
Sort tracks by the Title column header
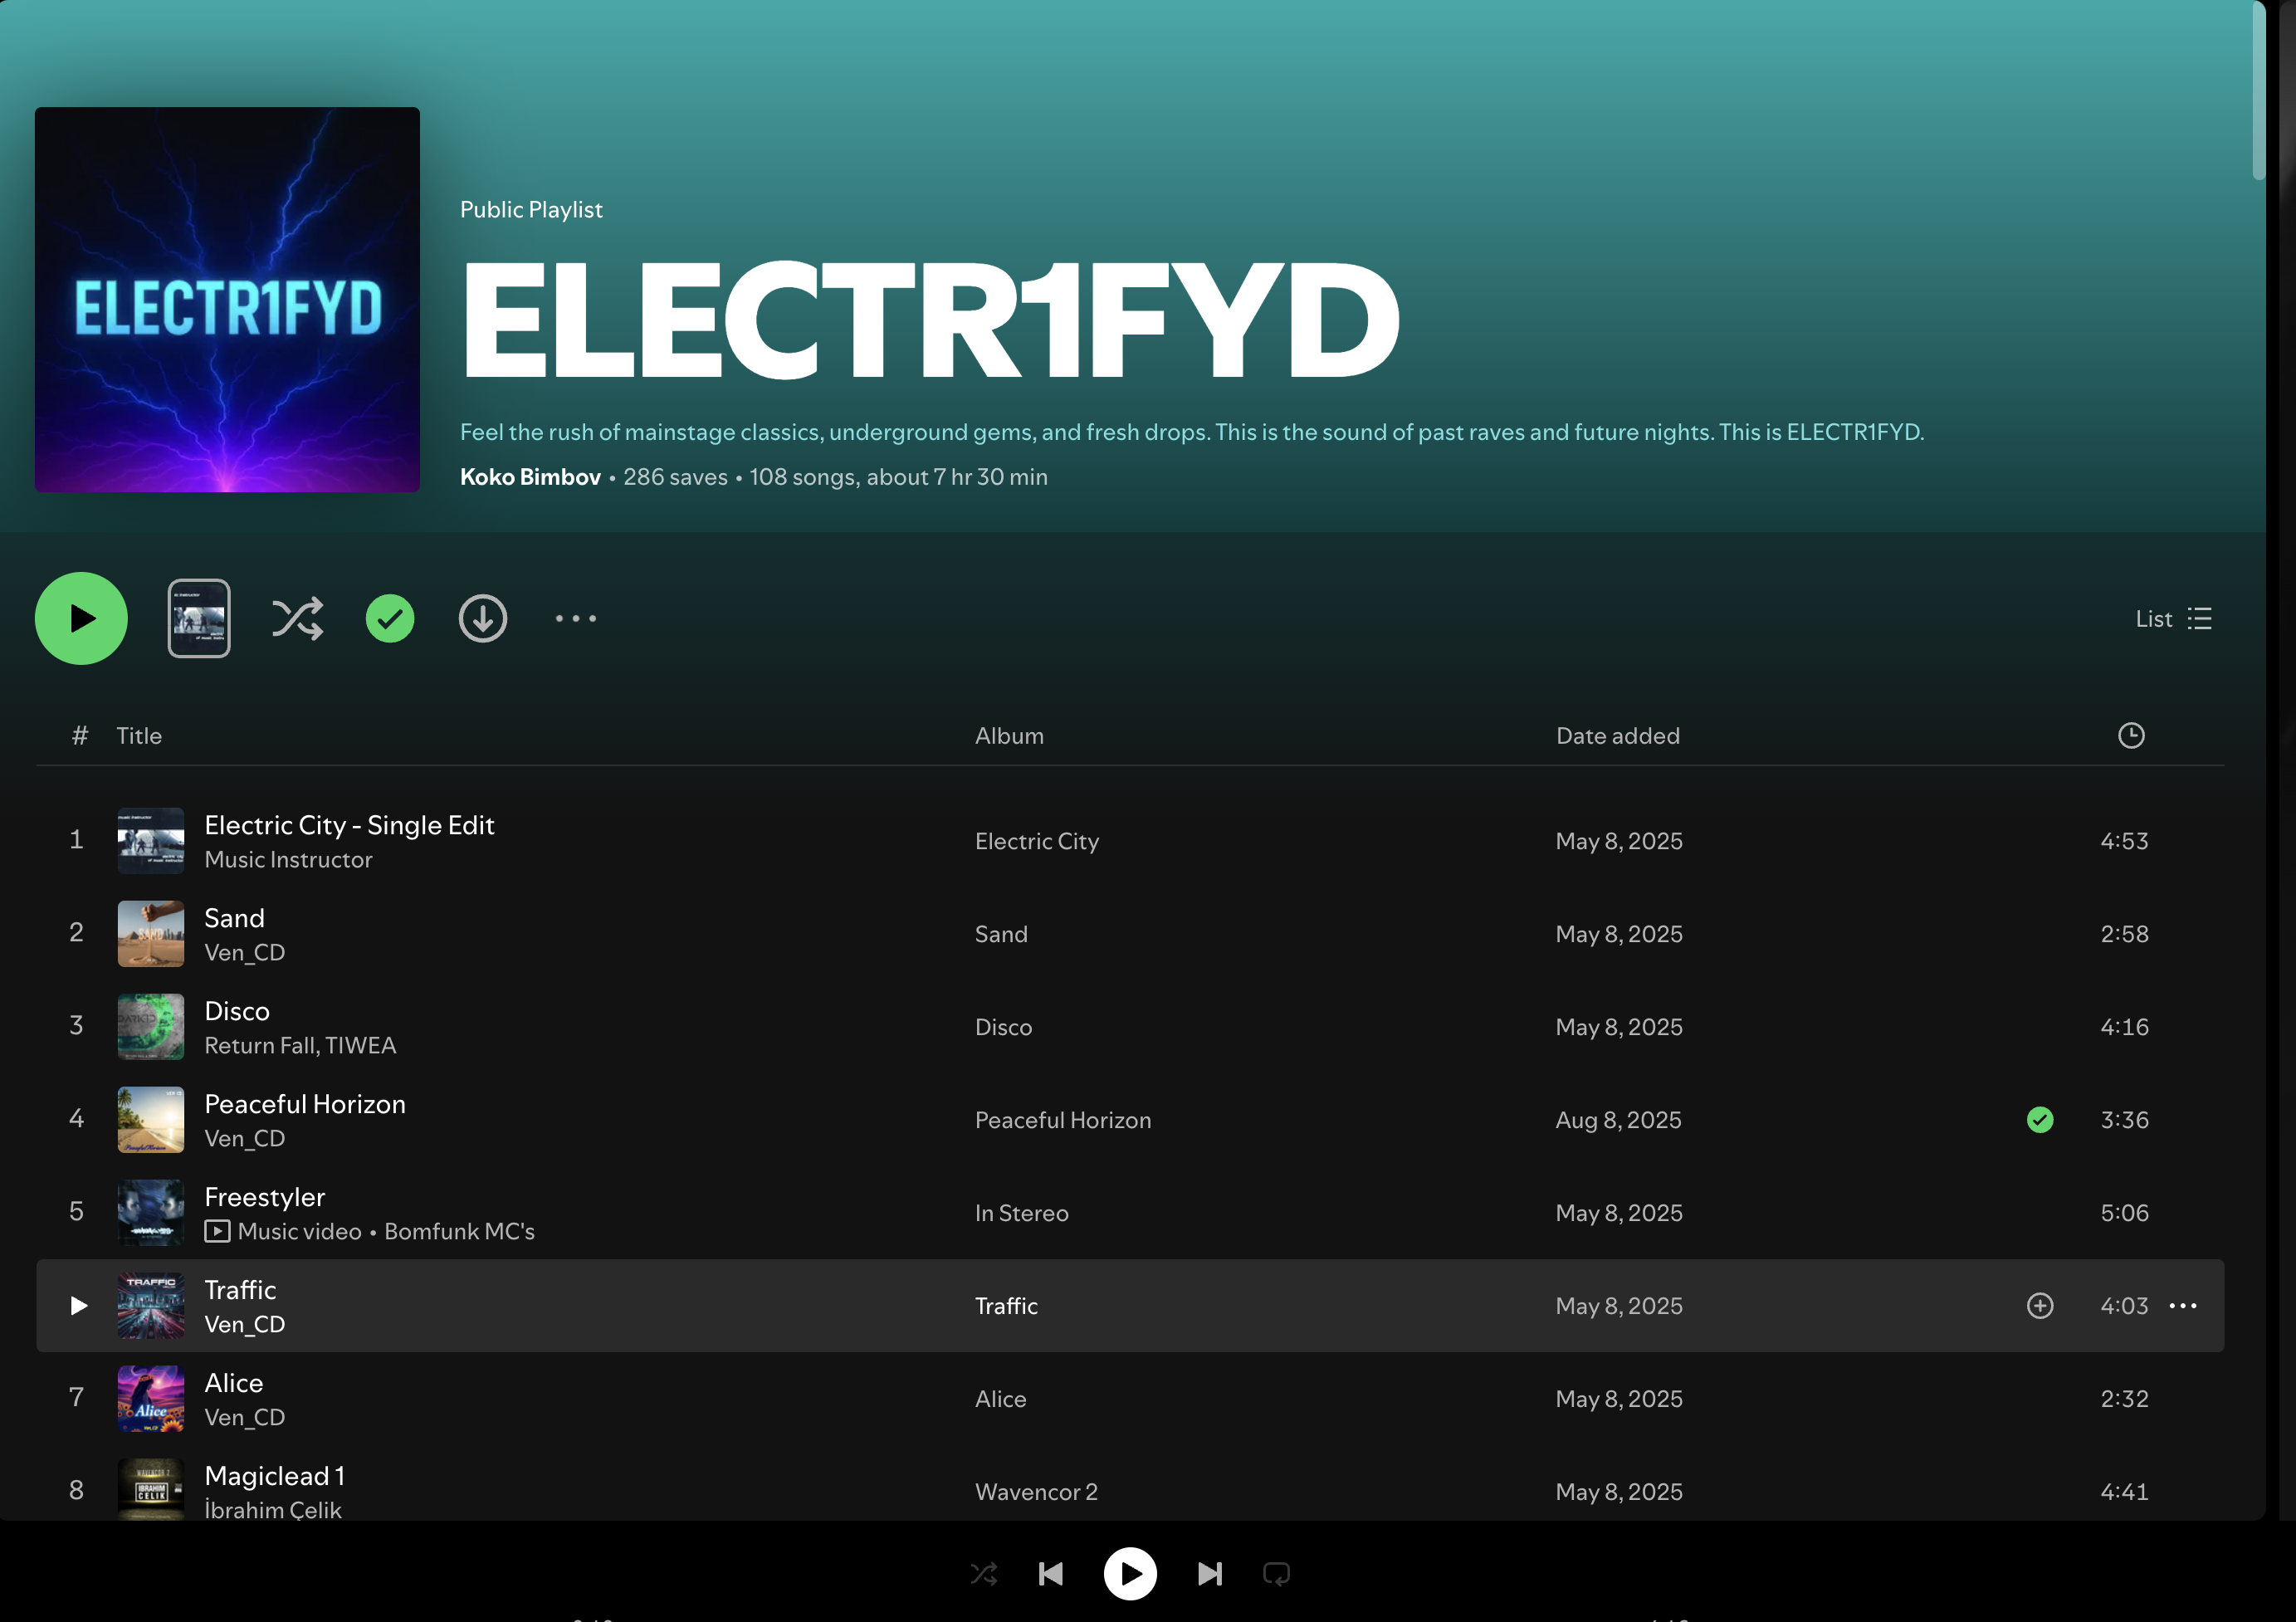click(x=139, y=736)
